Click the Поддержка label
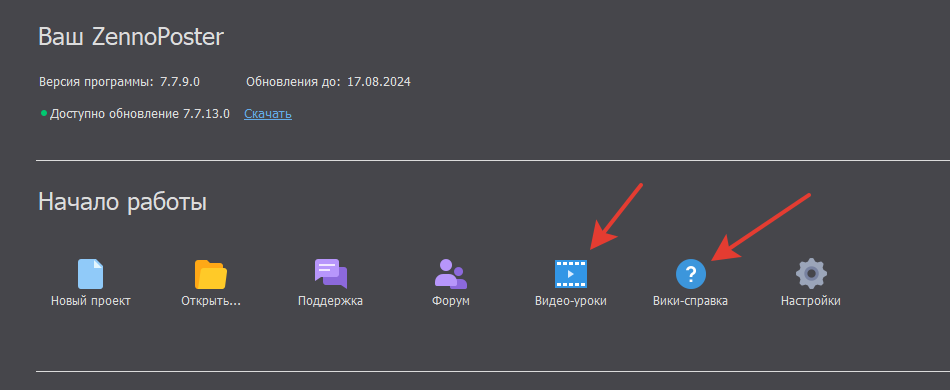The width and height of the screenshot is (950, 390). pos(330,301)
